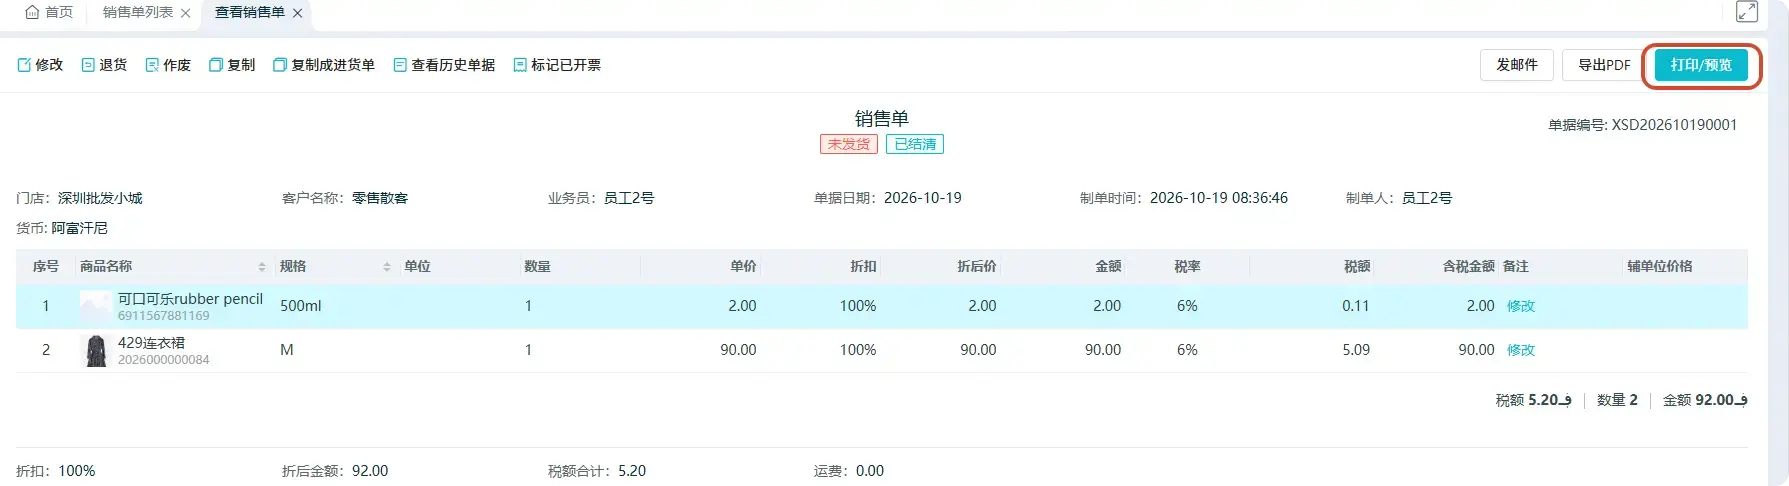This screenshot has width=1789, height=486.
Task: Click the 税额合计 value 5.20
Action: click(632, 471)
